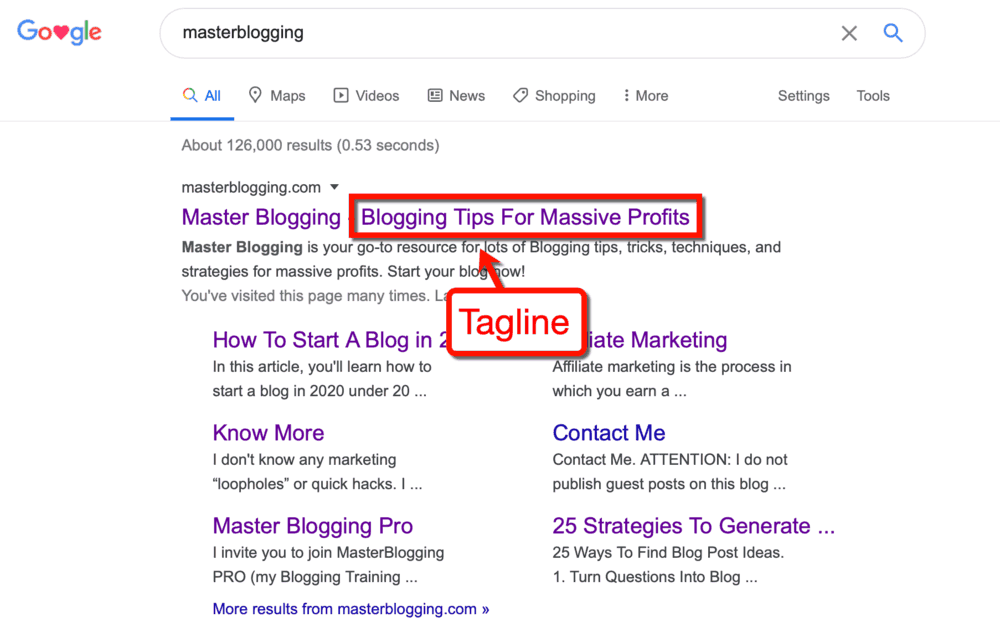
Task: Select the Shopping tag icon
Action: pyautogui.click(x=520, y=95)
